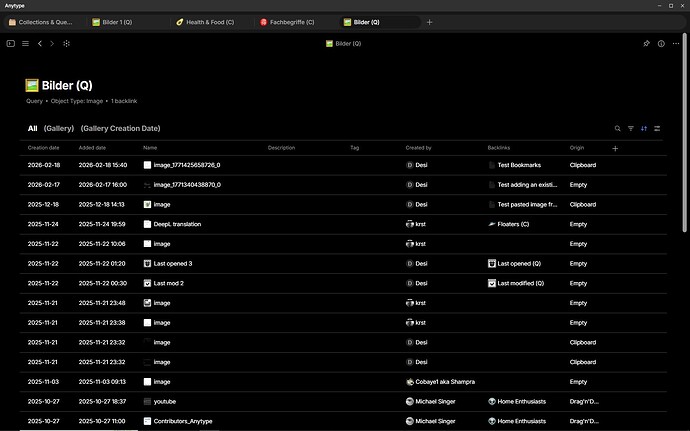Click added date 2025-11-22 10:06
Image resolution: width=690 pixels, height=431 pixels.
pyautogui.click(x=102, y=244)
